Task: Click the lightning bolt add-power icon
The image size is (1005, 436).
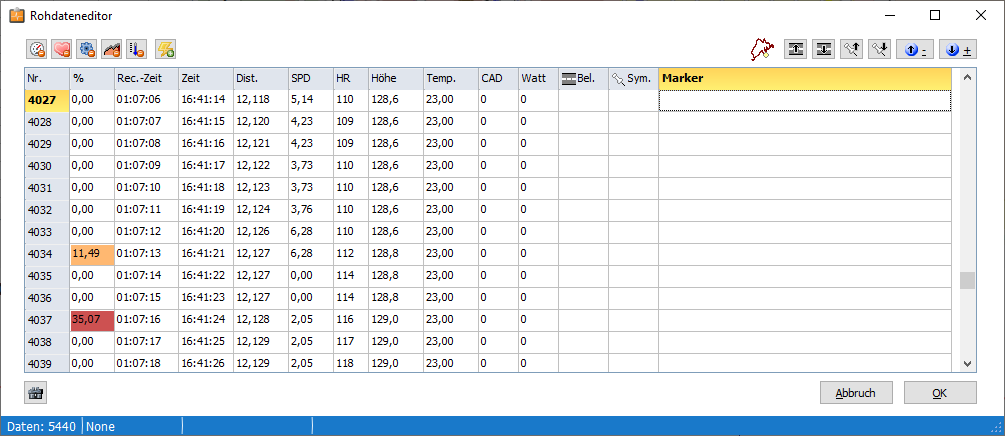Action: (x=166, y=48)
